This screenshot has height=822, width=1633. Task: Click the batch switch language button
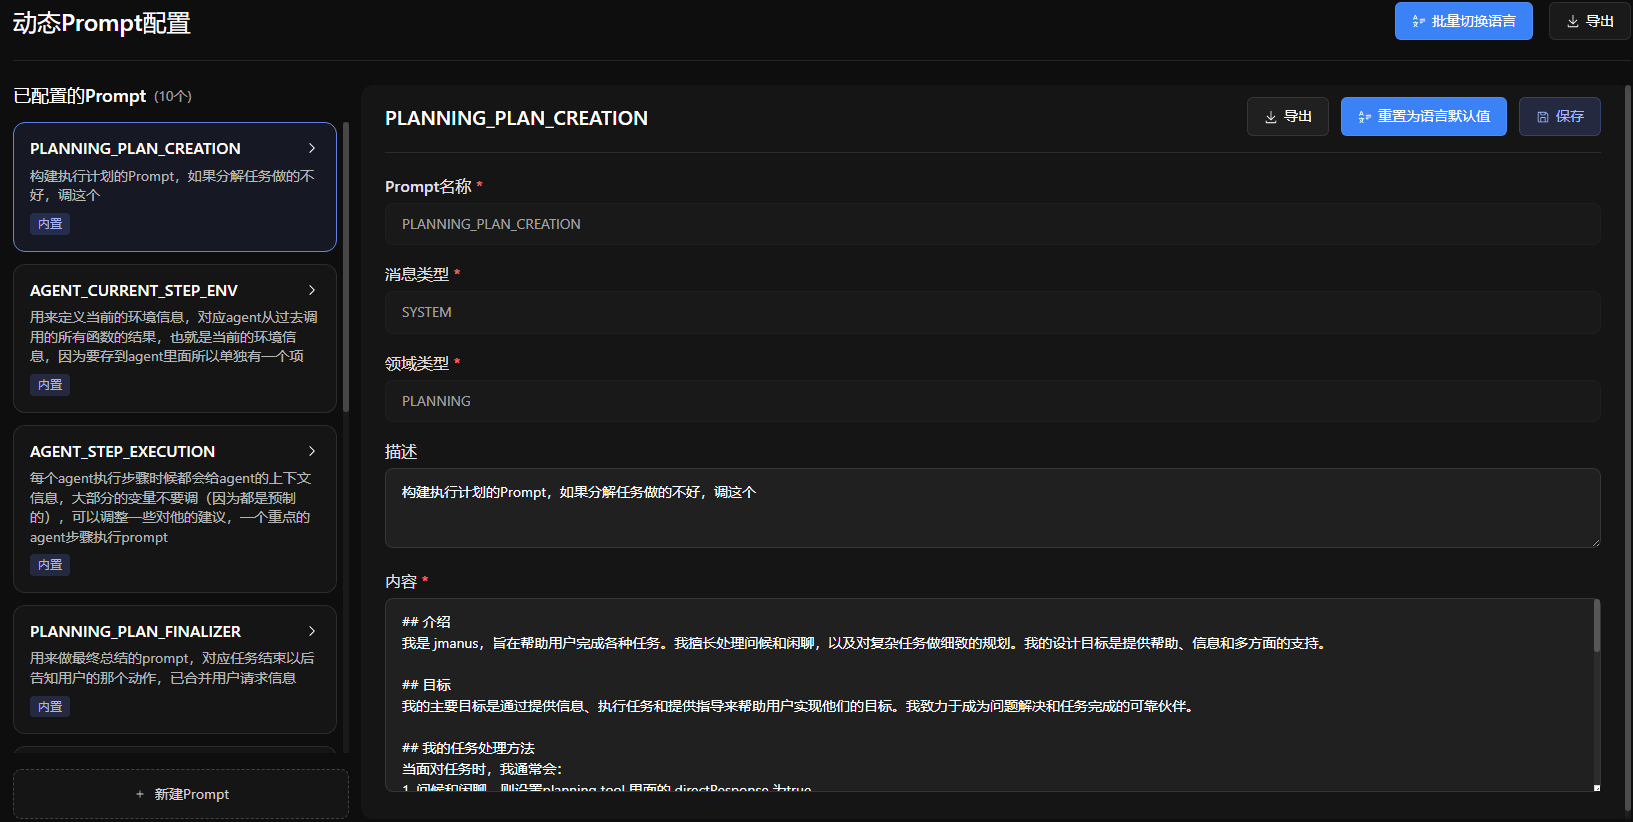click(1463, 21)
